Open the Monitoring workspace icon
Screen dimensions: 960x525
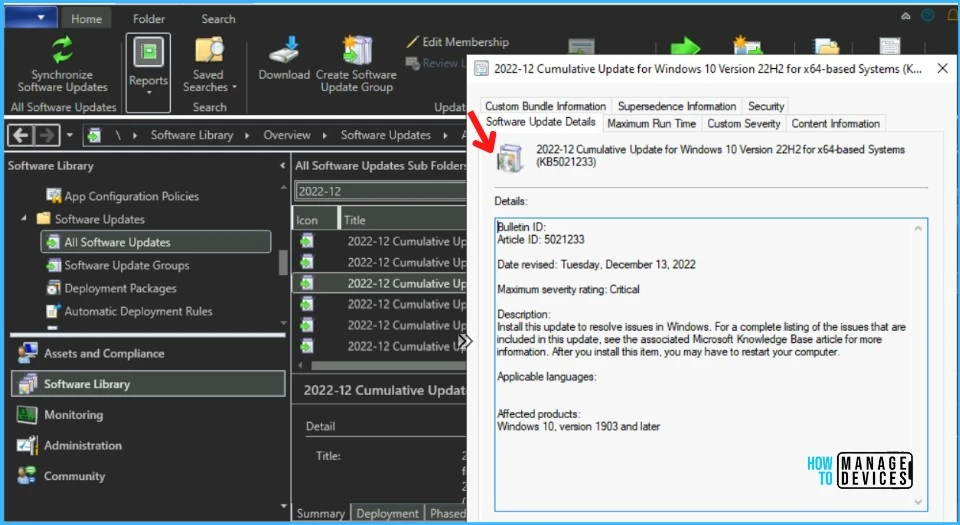pyautogui.click(x=27, y=415)
